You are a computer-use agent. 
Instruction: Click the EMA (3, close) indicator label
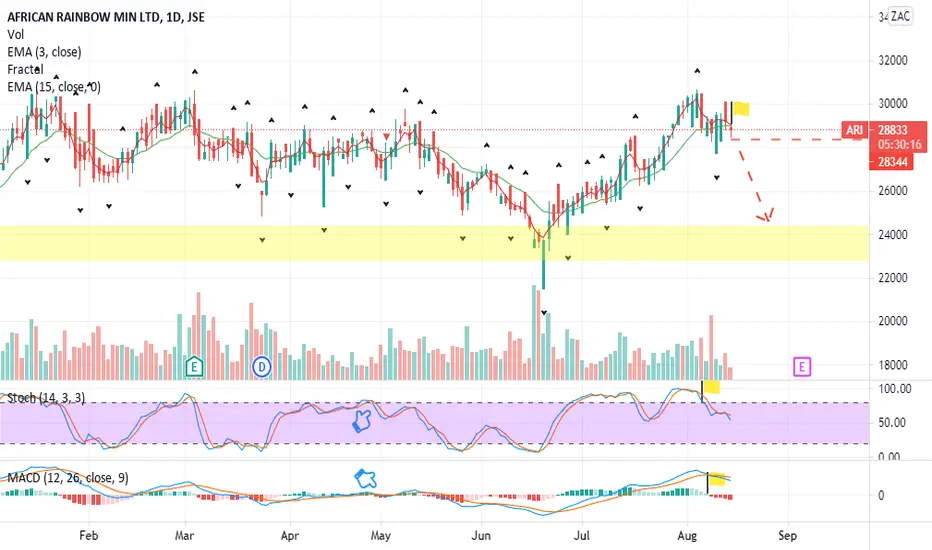pos(45,52)
